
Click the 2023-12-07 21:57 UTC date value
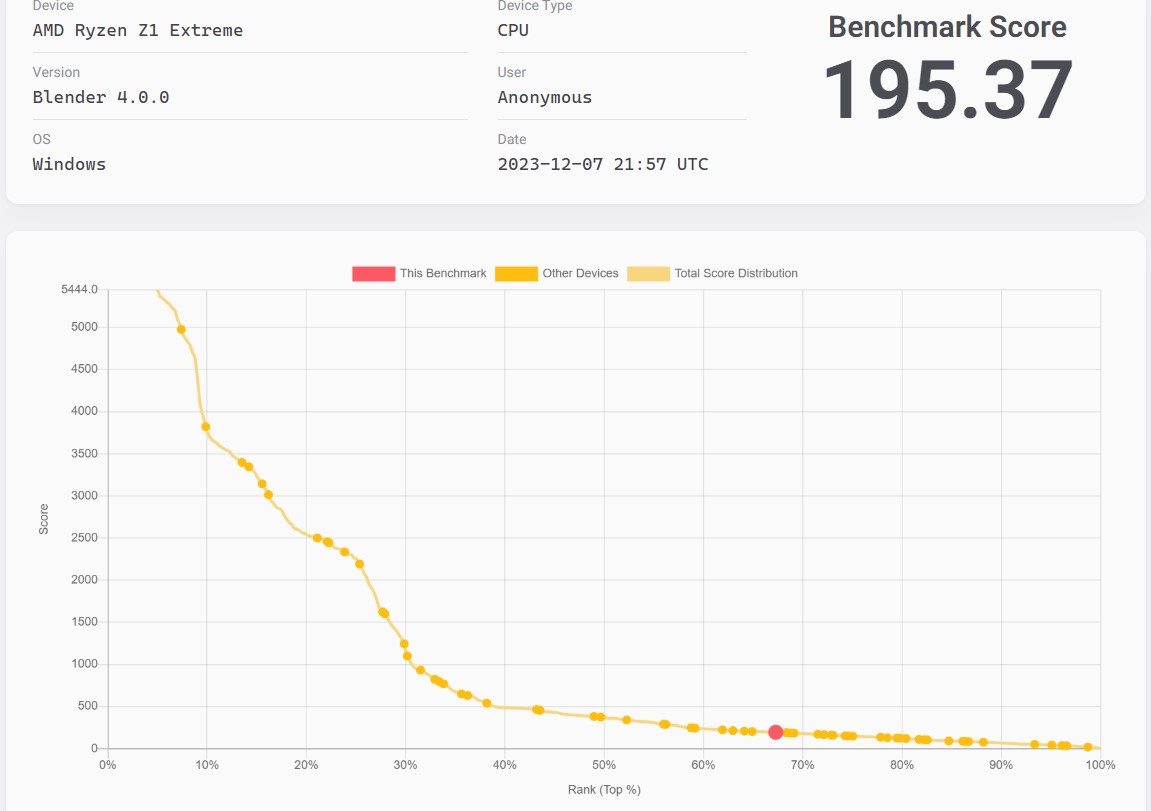coord(603,164)
